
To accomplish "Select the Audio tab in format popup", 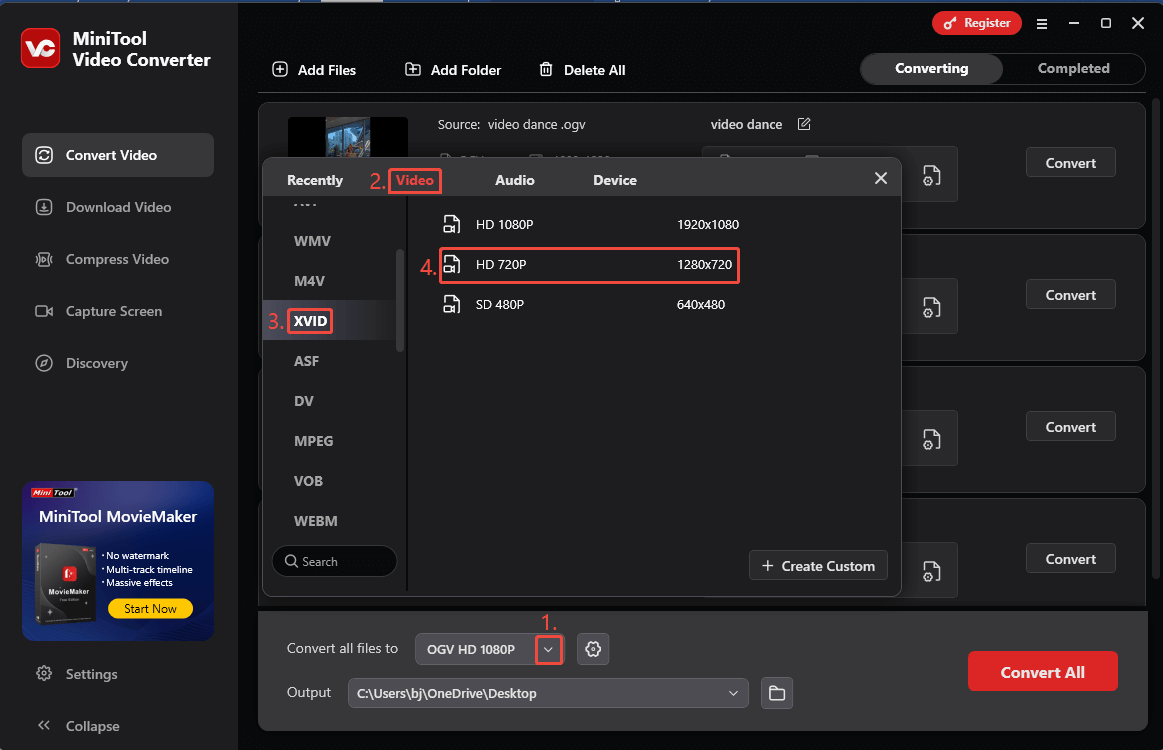I will 515,180.
